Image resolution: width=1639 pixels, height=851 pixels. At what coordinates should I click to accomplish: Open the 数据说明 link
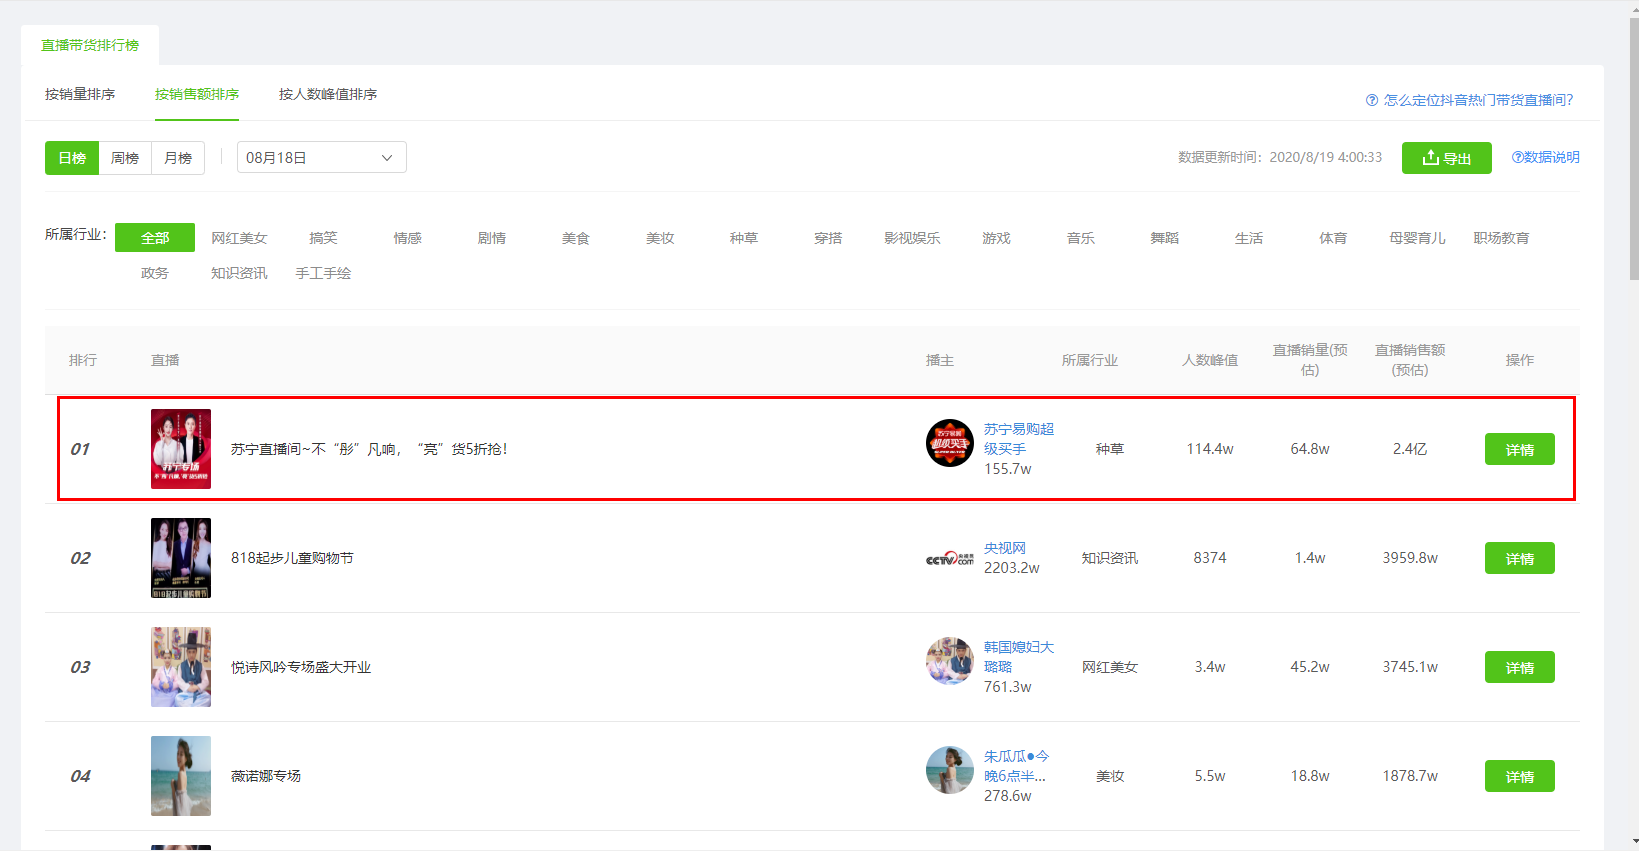coord(1545,157)
